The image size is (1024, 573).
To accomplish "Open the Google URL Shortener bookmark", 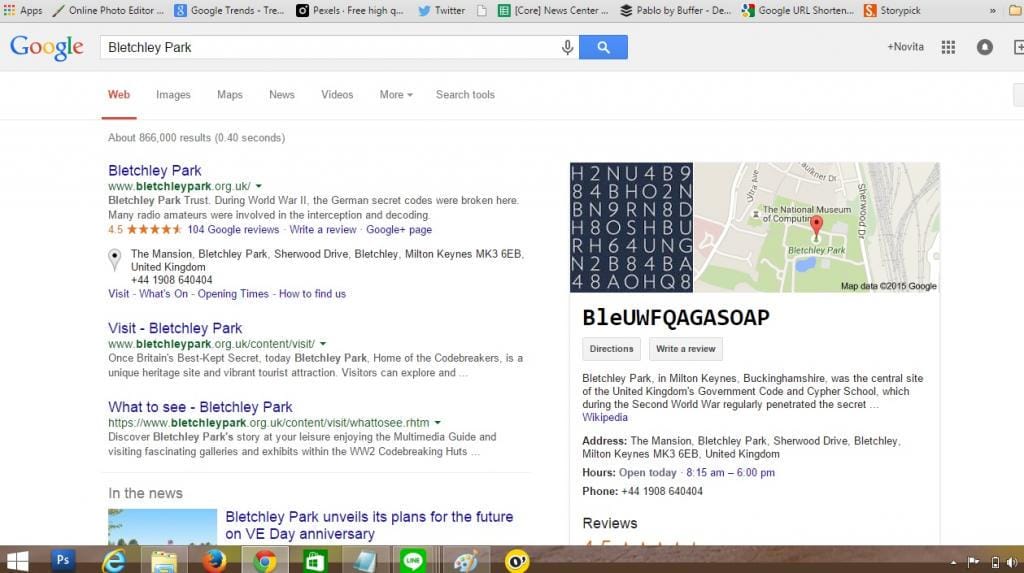I will pos(798,10).
